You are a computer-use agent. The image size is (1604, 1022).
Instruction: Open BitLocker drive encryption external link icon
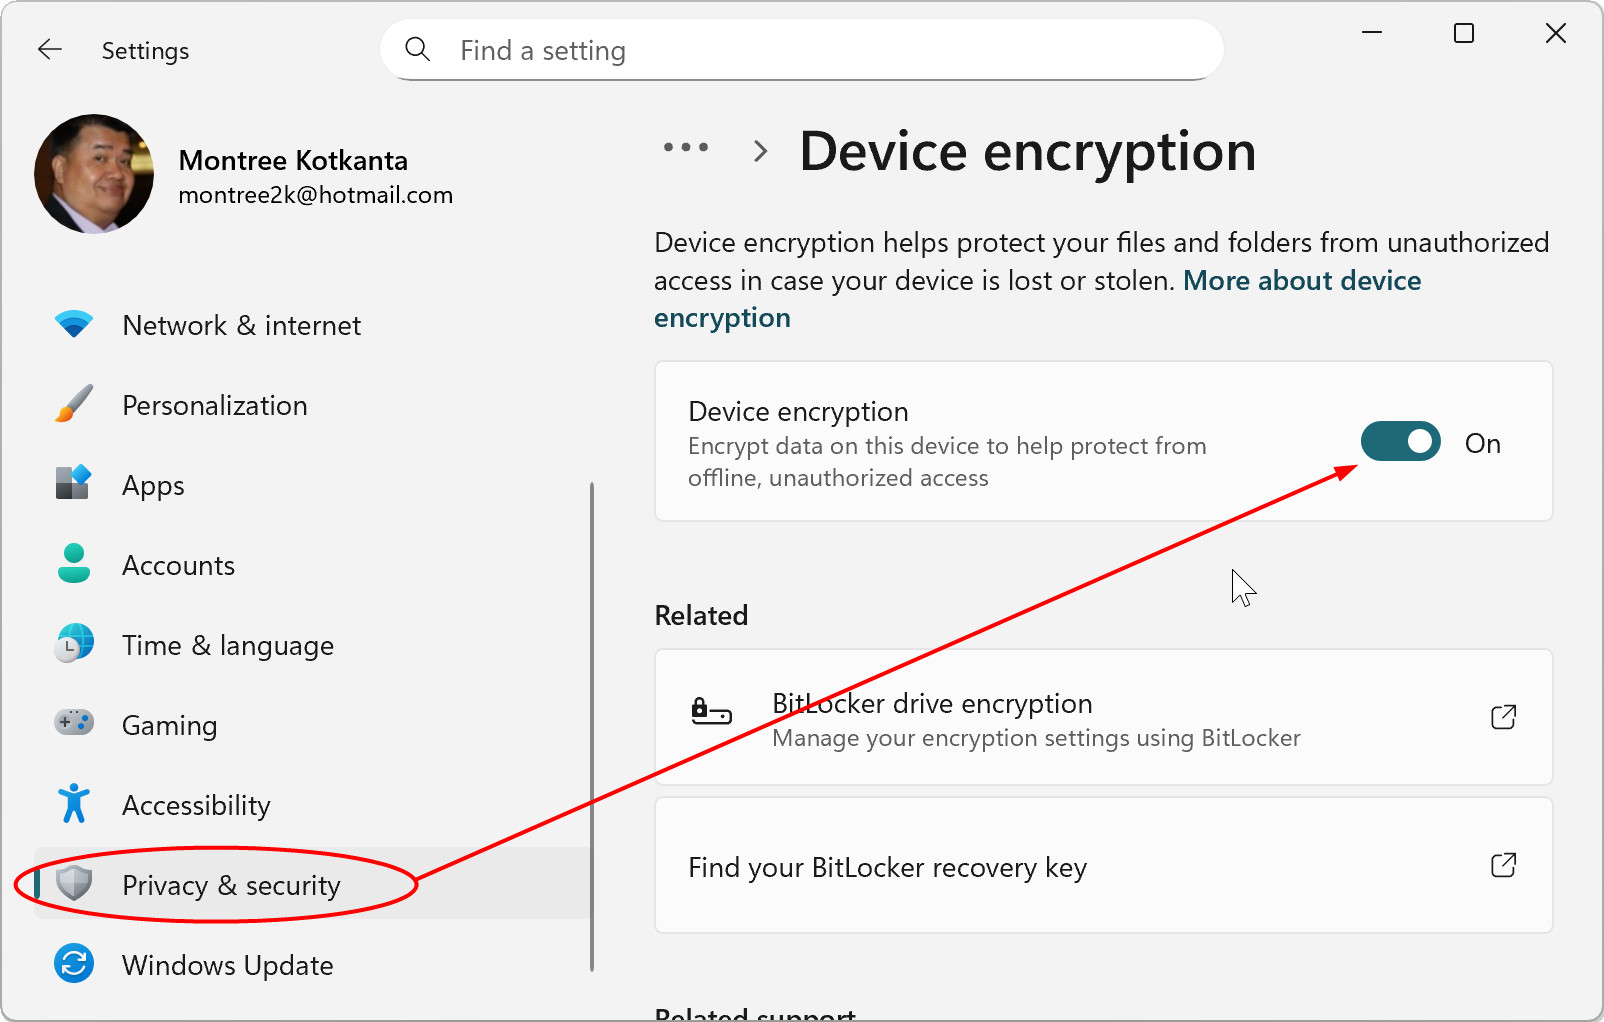[x=1503, y=716]
